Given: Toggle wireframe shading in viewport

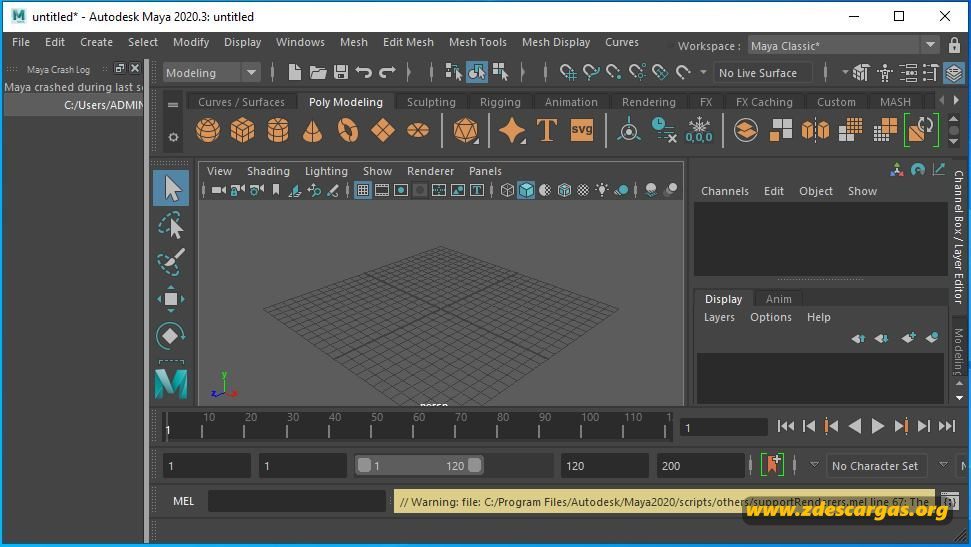Looking at the screenshot, I should pyautogui.click(x=507, y=190).
